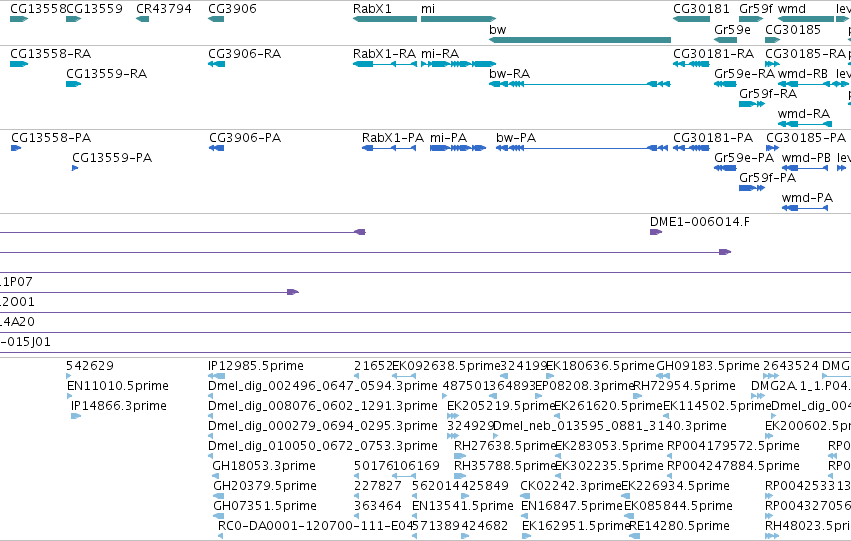Click the CG3906 gene label
851x541 pixels.
[x=232, y=9]
